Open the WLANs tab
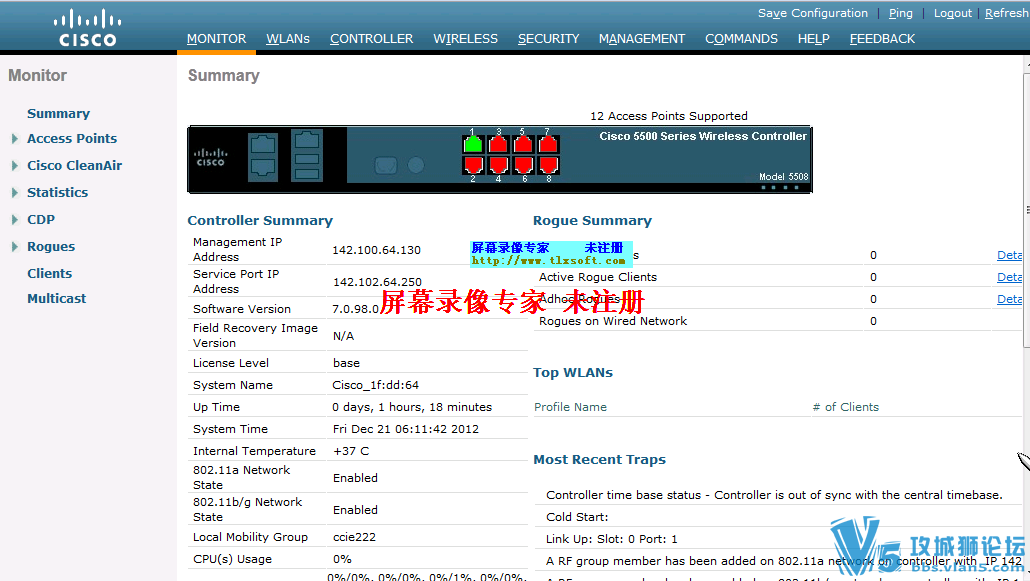Image resolution: width=1030 pixels, height=581 pixels. coord(288,39)
